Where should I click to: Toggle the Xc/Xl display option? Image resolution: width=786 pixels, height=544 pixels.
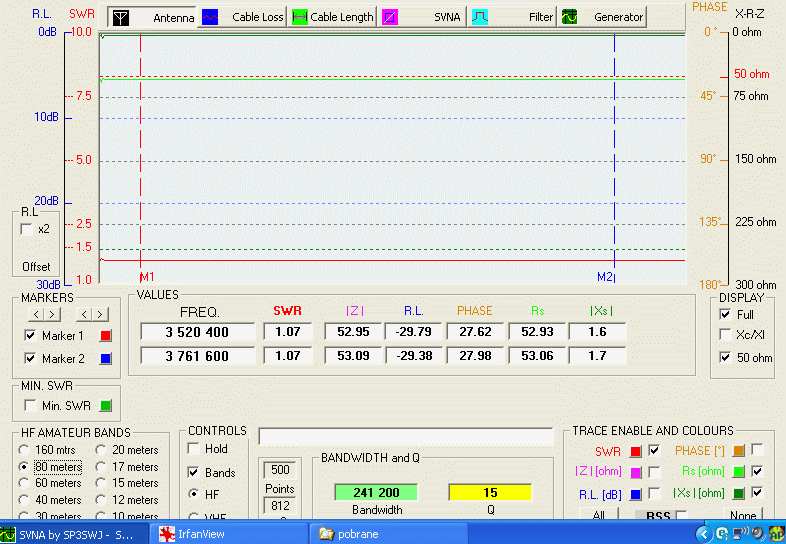(x=725, y=336)
